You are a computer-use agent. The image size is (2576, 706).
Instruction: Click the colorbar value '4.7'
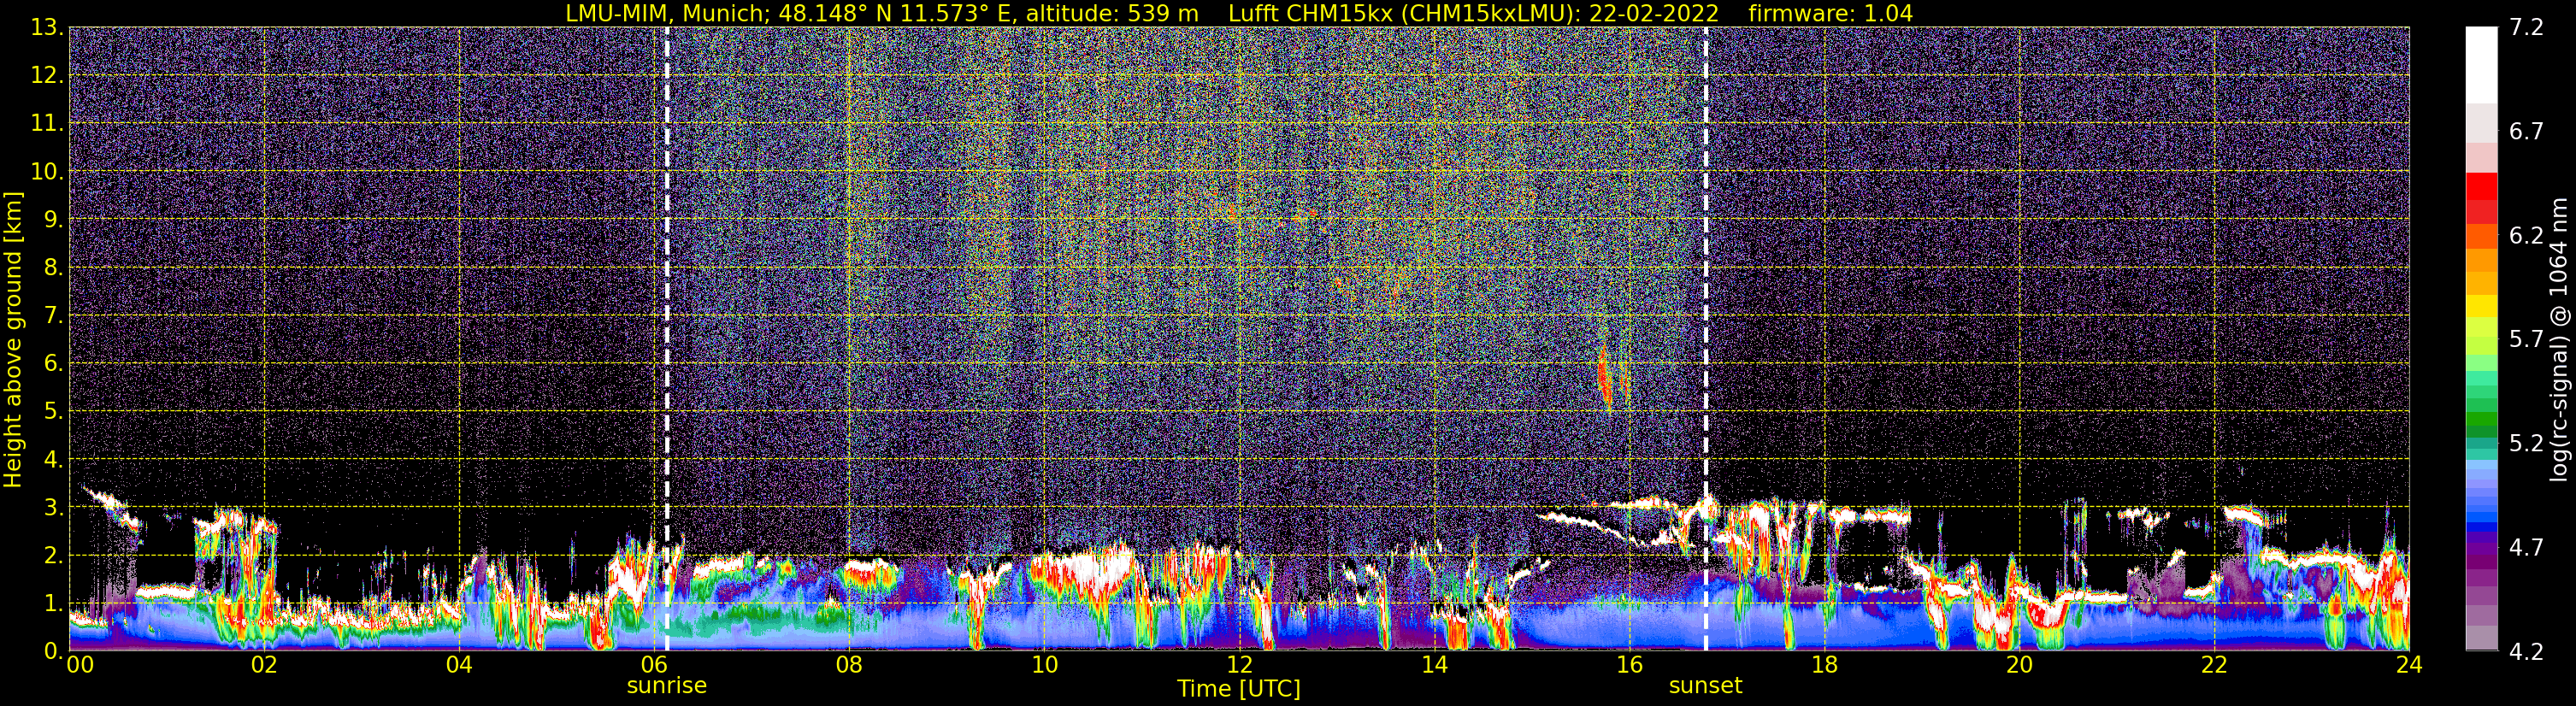[x=2526, y=547]
